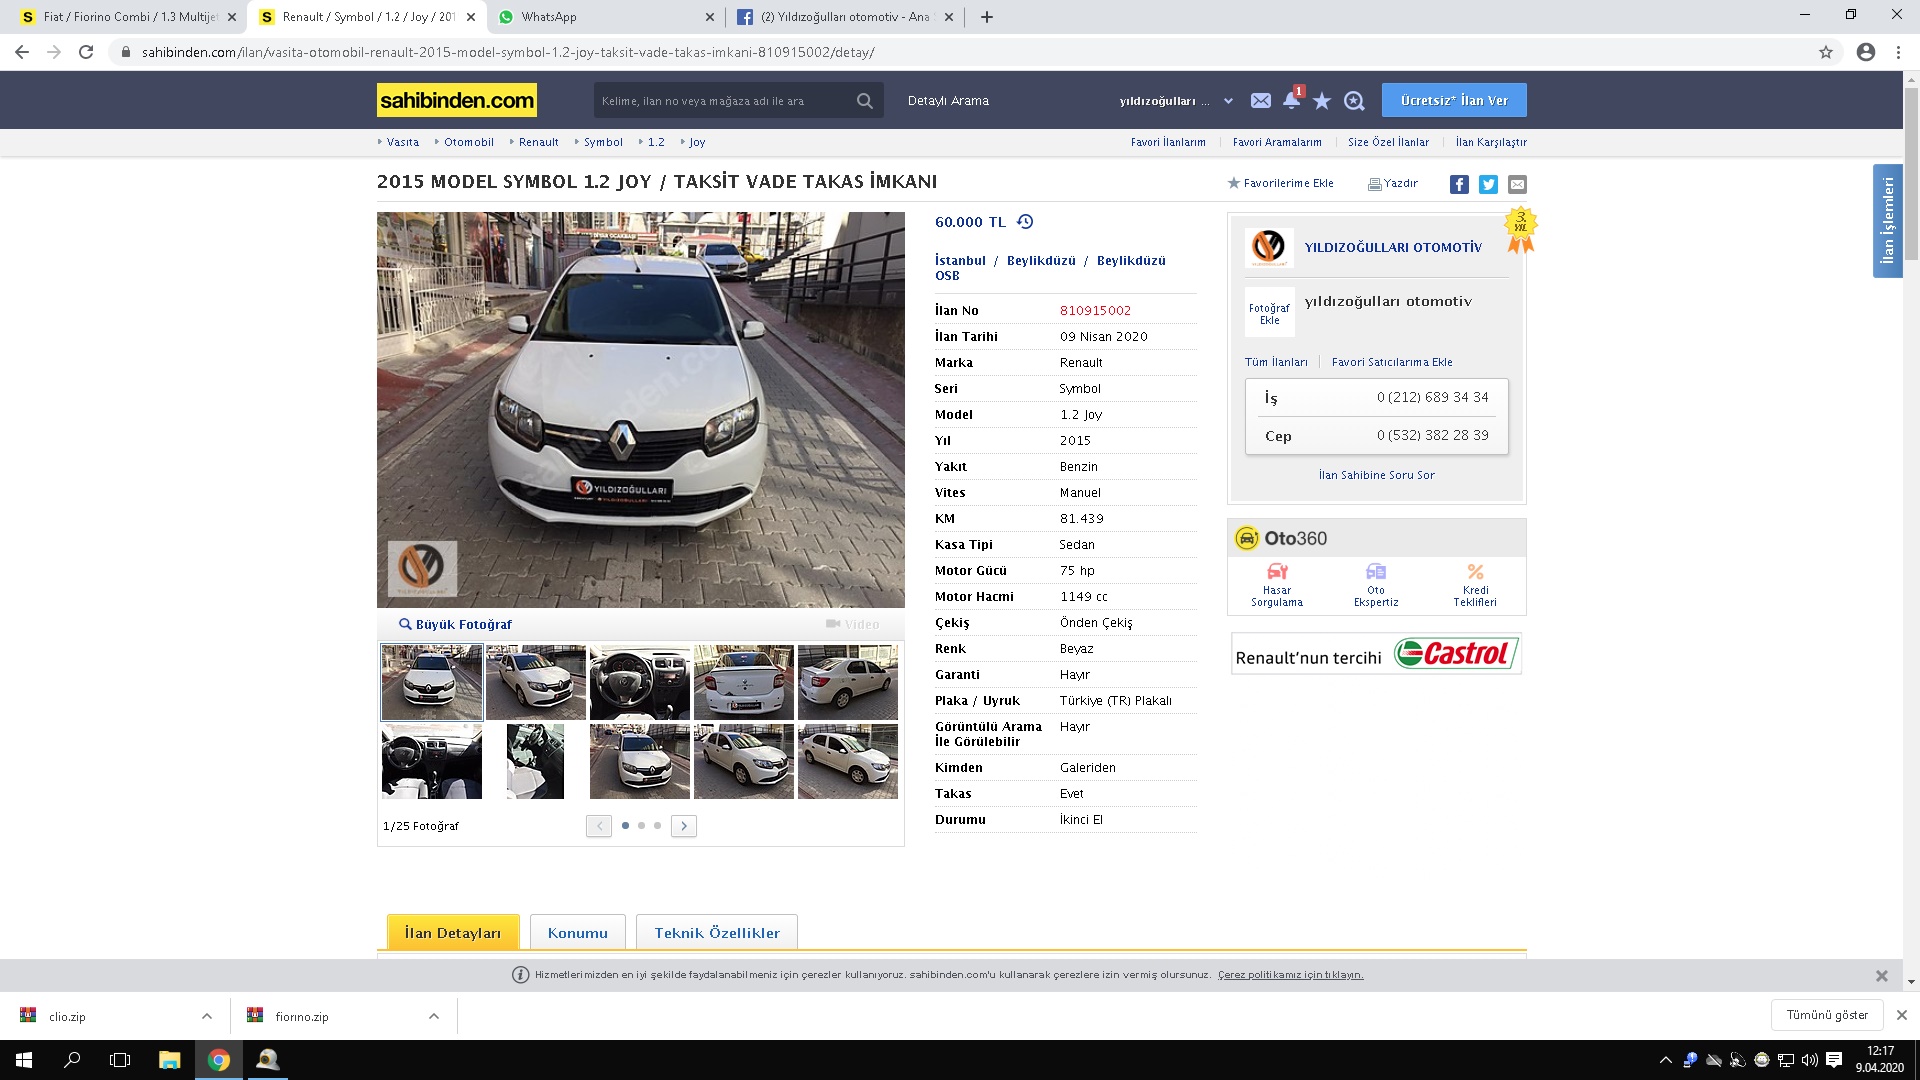Screen dimensions: 1920x1080
Task: Expand the fiorino.zip download options
Action: pyautogui.click(x=434, y=1016)
